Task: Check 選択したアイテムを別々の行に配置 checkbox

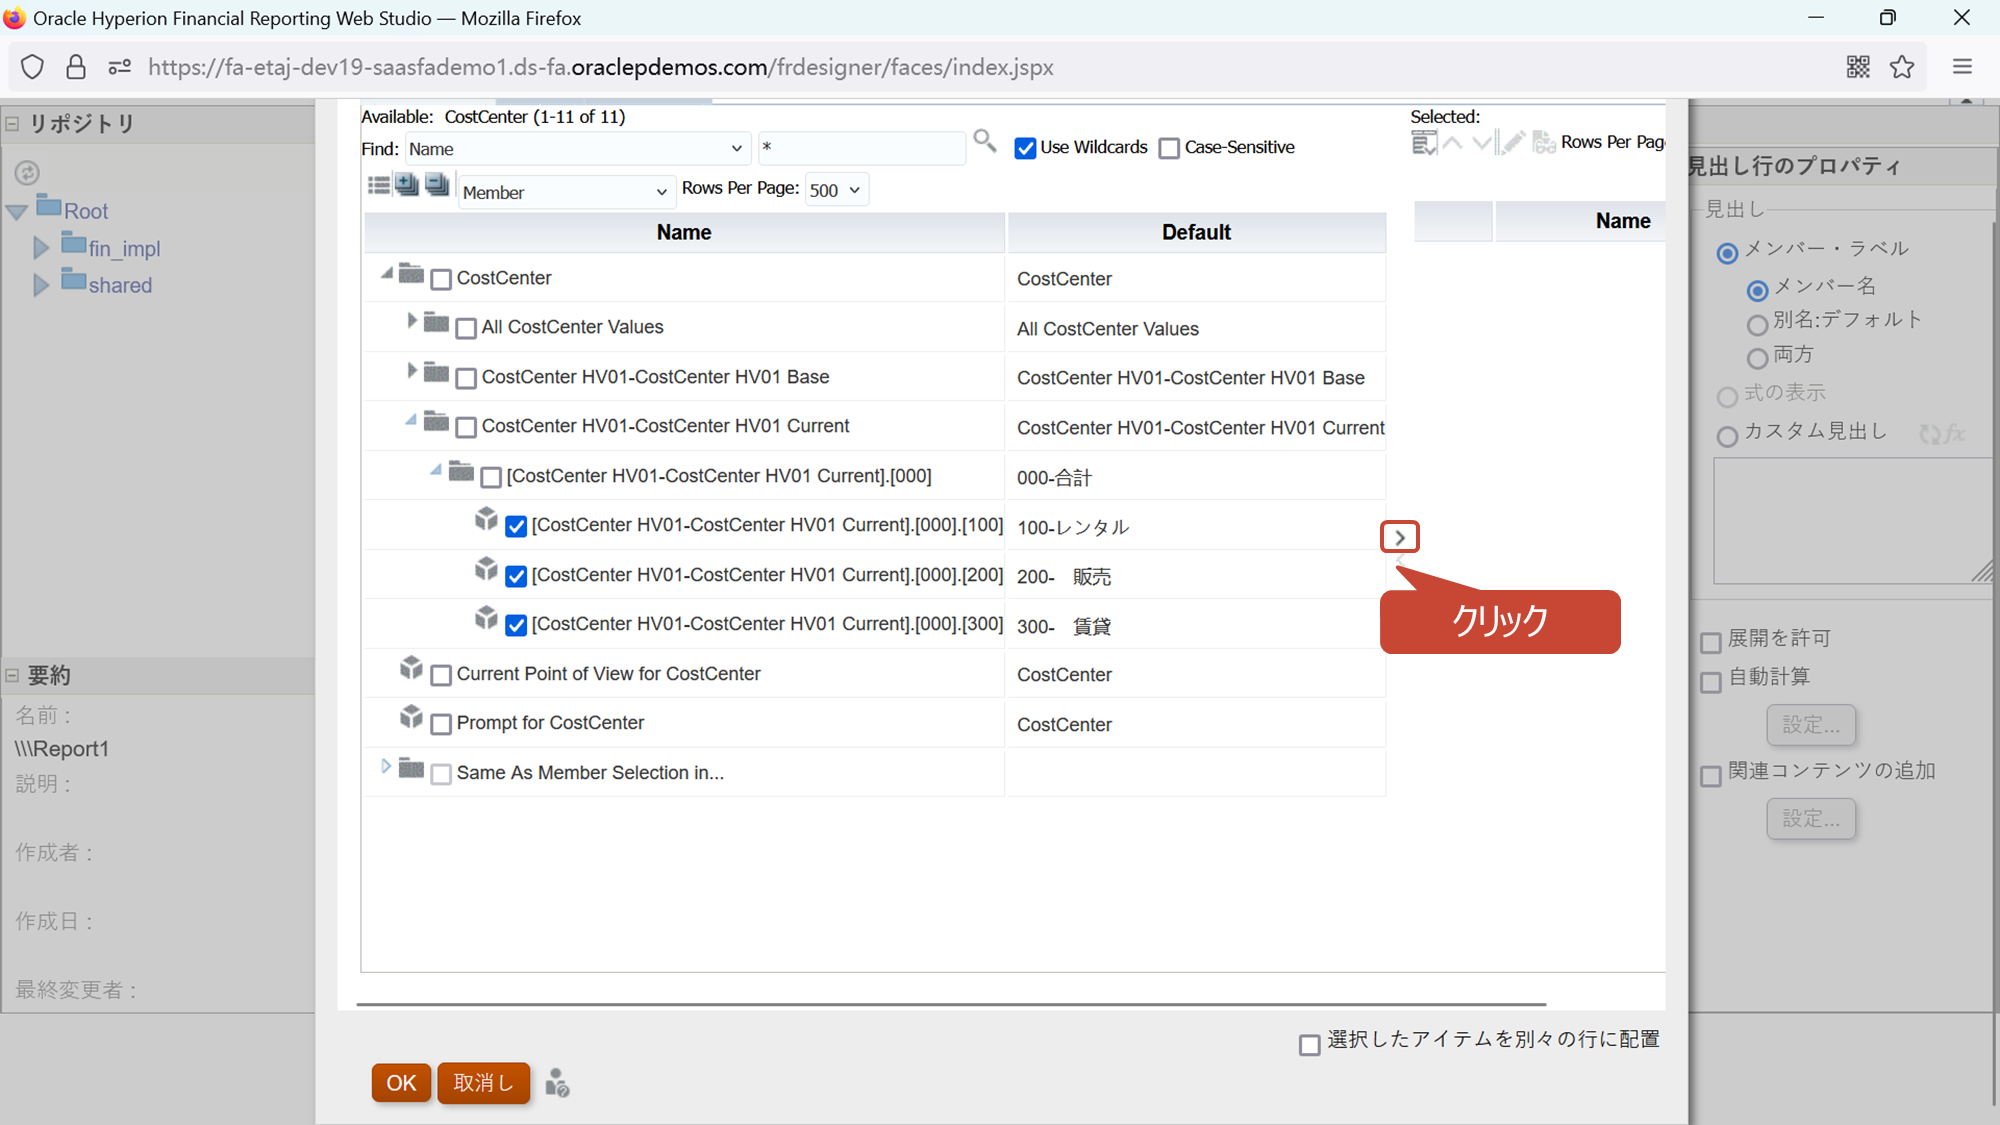Action: [1309, 1045]
